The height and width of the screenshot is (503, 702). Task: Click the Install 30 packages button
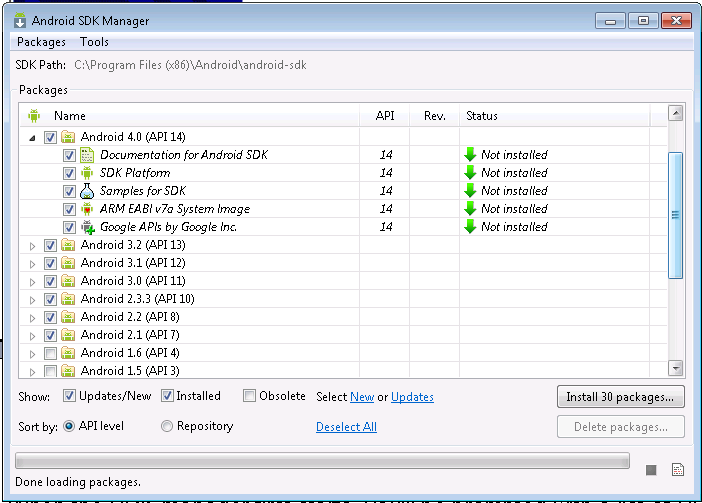[620, 397]
